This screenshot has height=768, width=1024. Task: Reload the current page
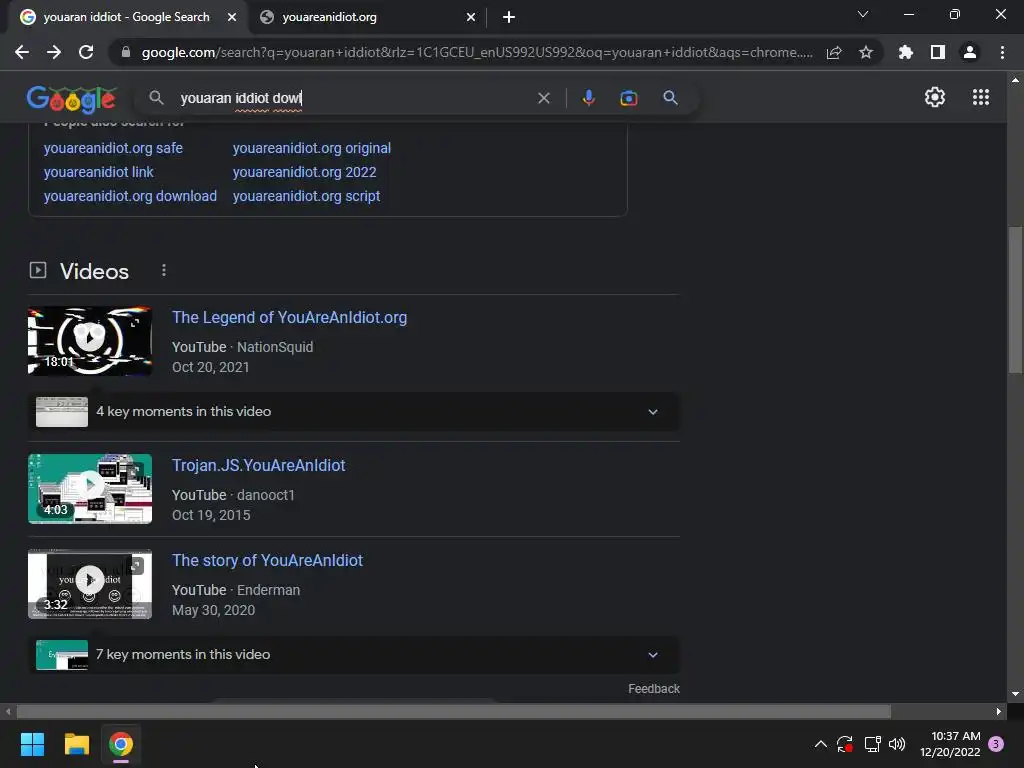click(x=86, y=52)
